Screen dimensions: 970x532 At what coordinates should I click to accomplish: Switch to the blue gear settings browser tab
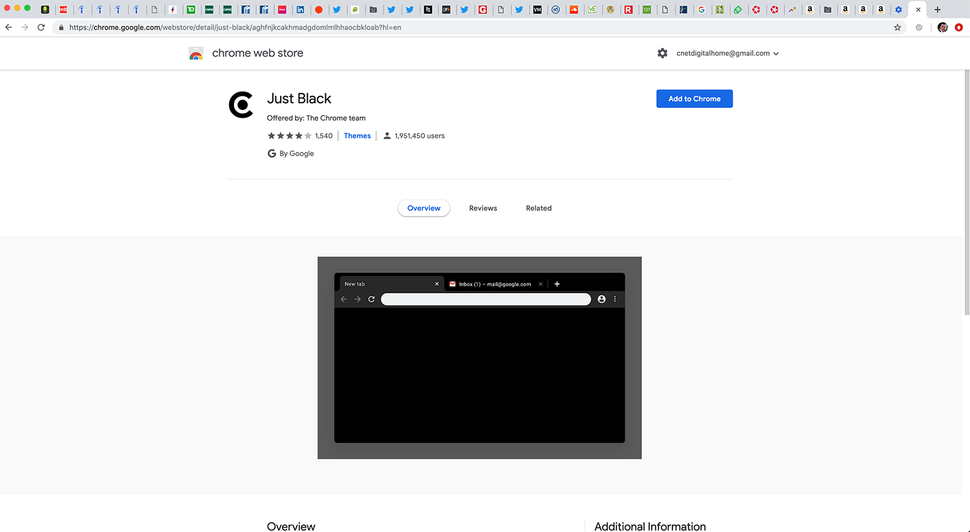[x=898, y=9]
